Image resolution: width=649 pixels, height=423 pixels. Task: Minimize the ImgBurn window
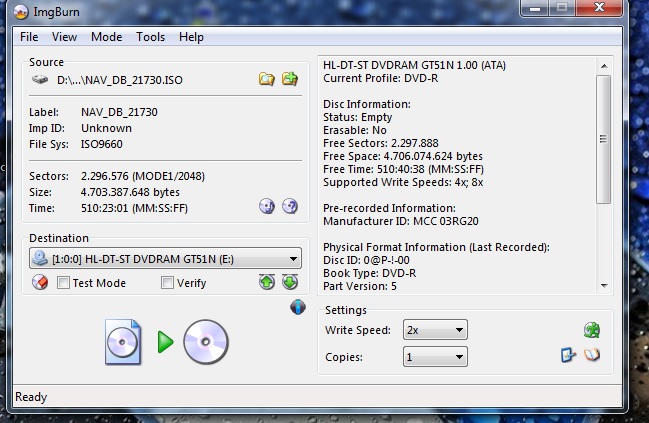[535, 8]
